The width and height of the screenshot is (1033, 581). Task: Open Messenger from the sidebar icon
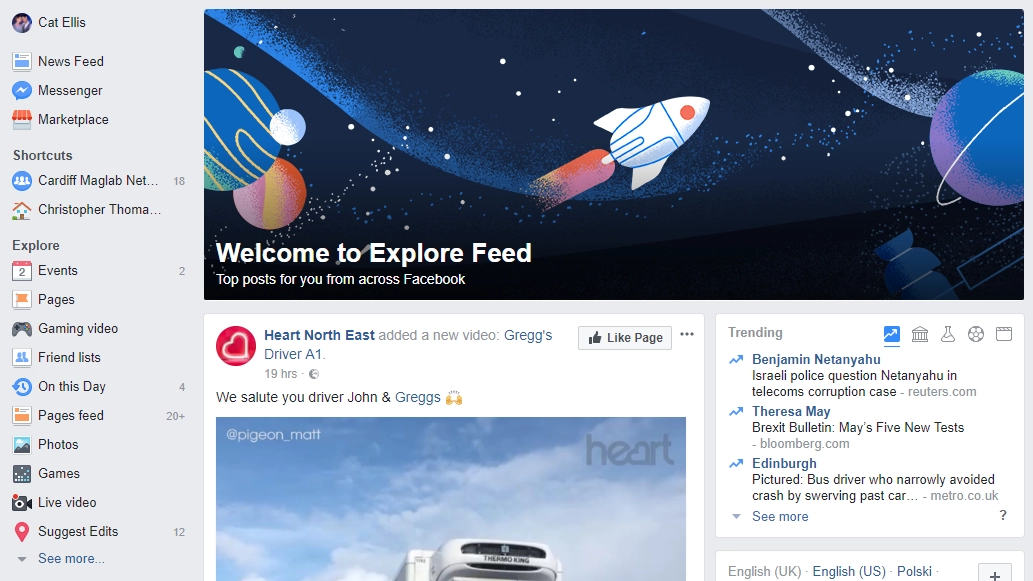coord(22,90)
